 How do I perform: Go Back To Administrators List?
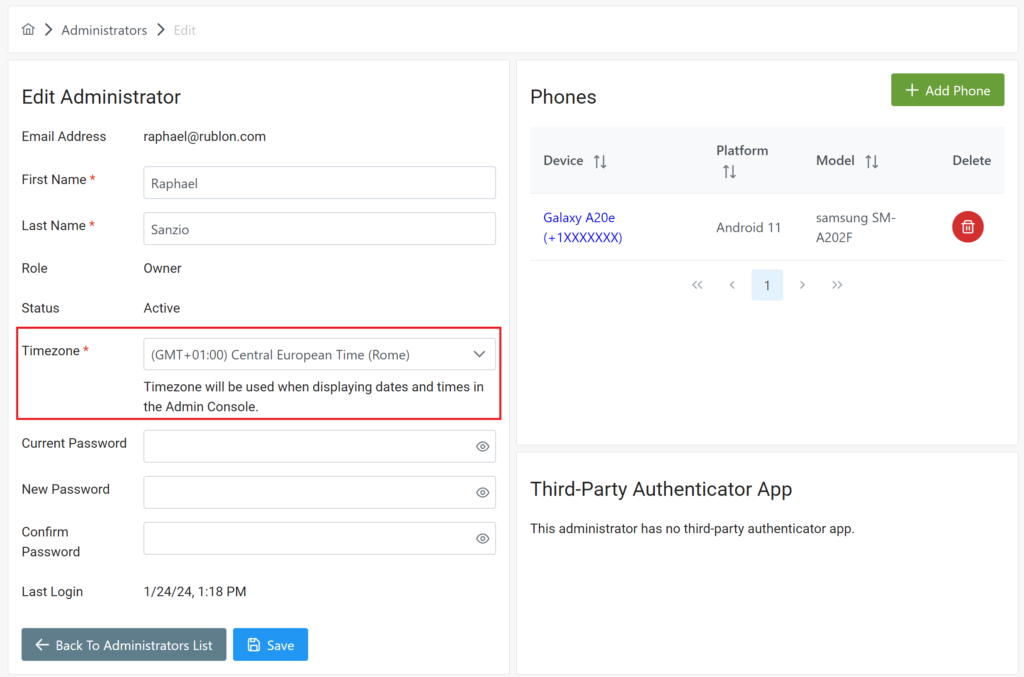tap(123, 644)
